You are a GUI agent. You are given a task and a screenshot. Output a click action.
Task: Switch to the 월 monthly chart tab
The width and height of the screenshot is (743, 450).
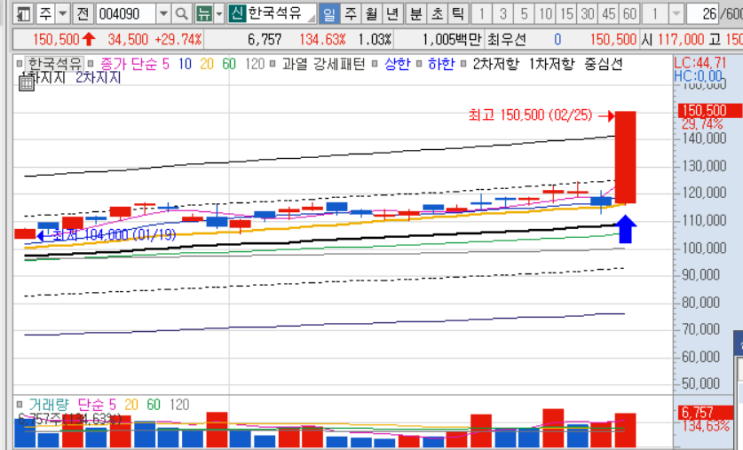click(x=372, y=14)
